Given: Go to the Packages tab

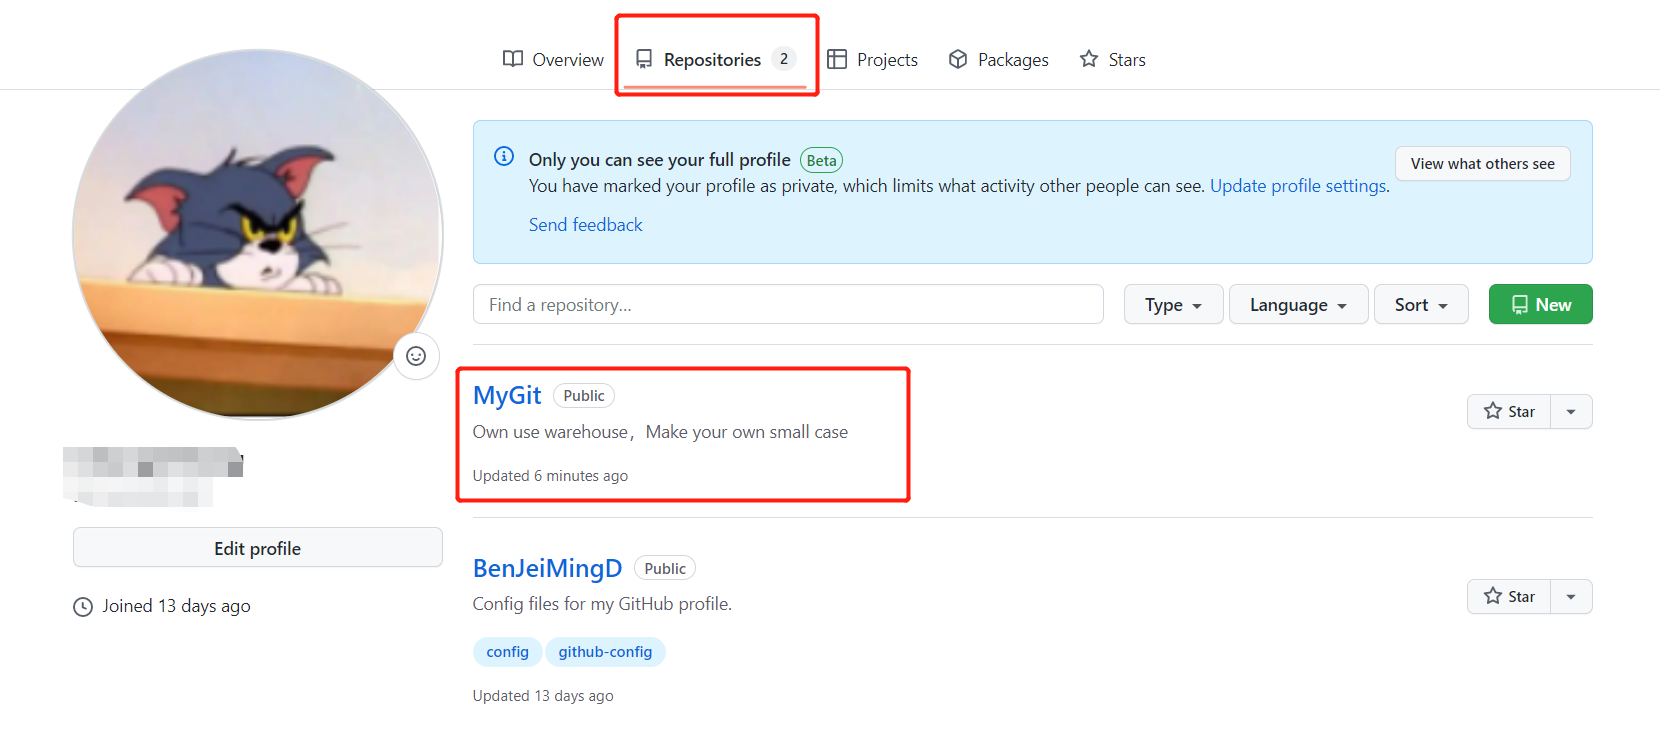Looking at the screenshot, I should coord(998,60).
